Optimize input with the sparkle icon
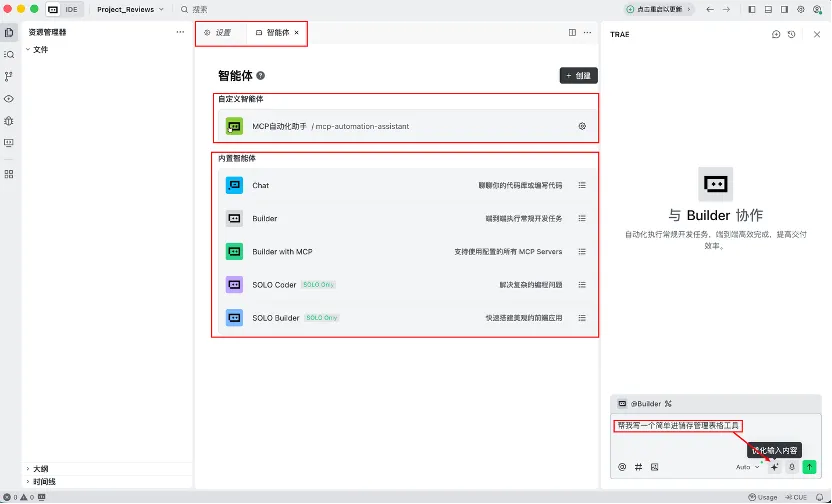Viewport: 832px width, 504px height. (775, 467)
